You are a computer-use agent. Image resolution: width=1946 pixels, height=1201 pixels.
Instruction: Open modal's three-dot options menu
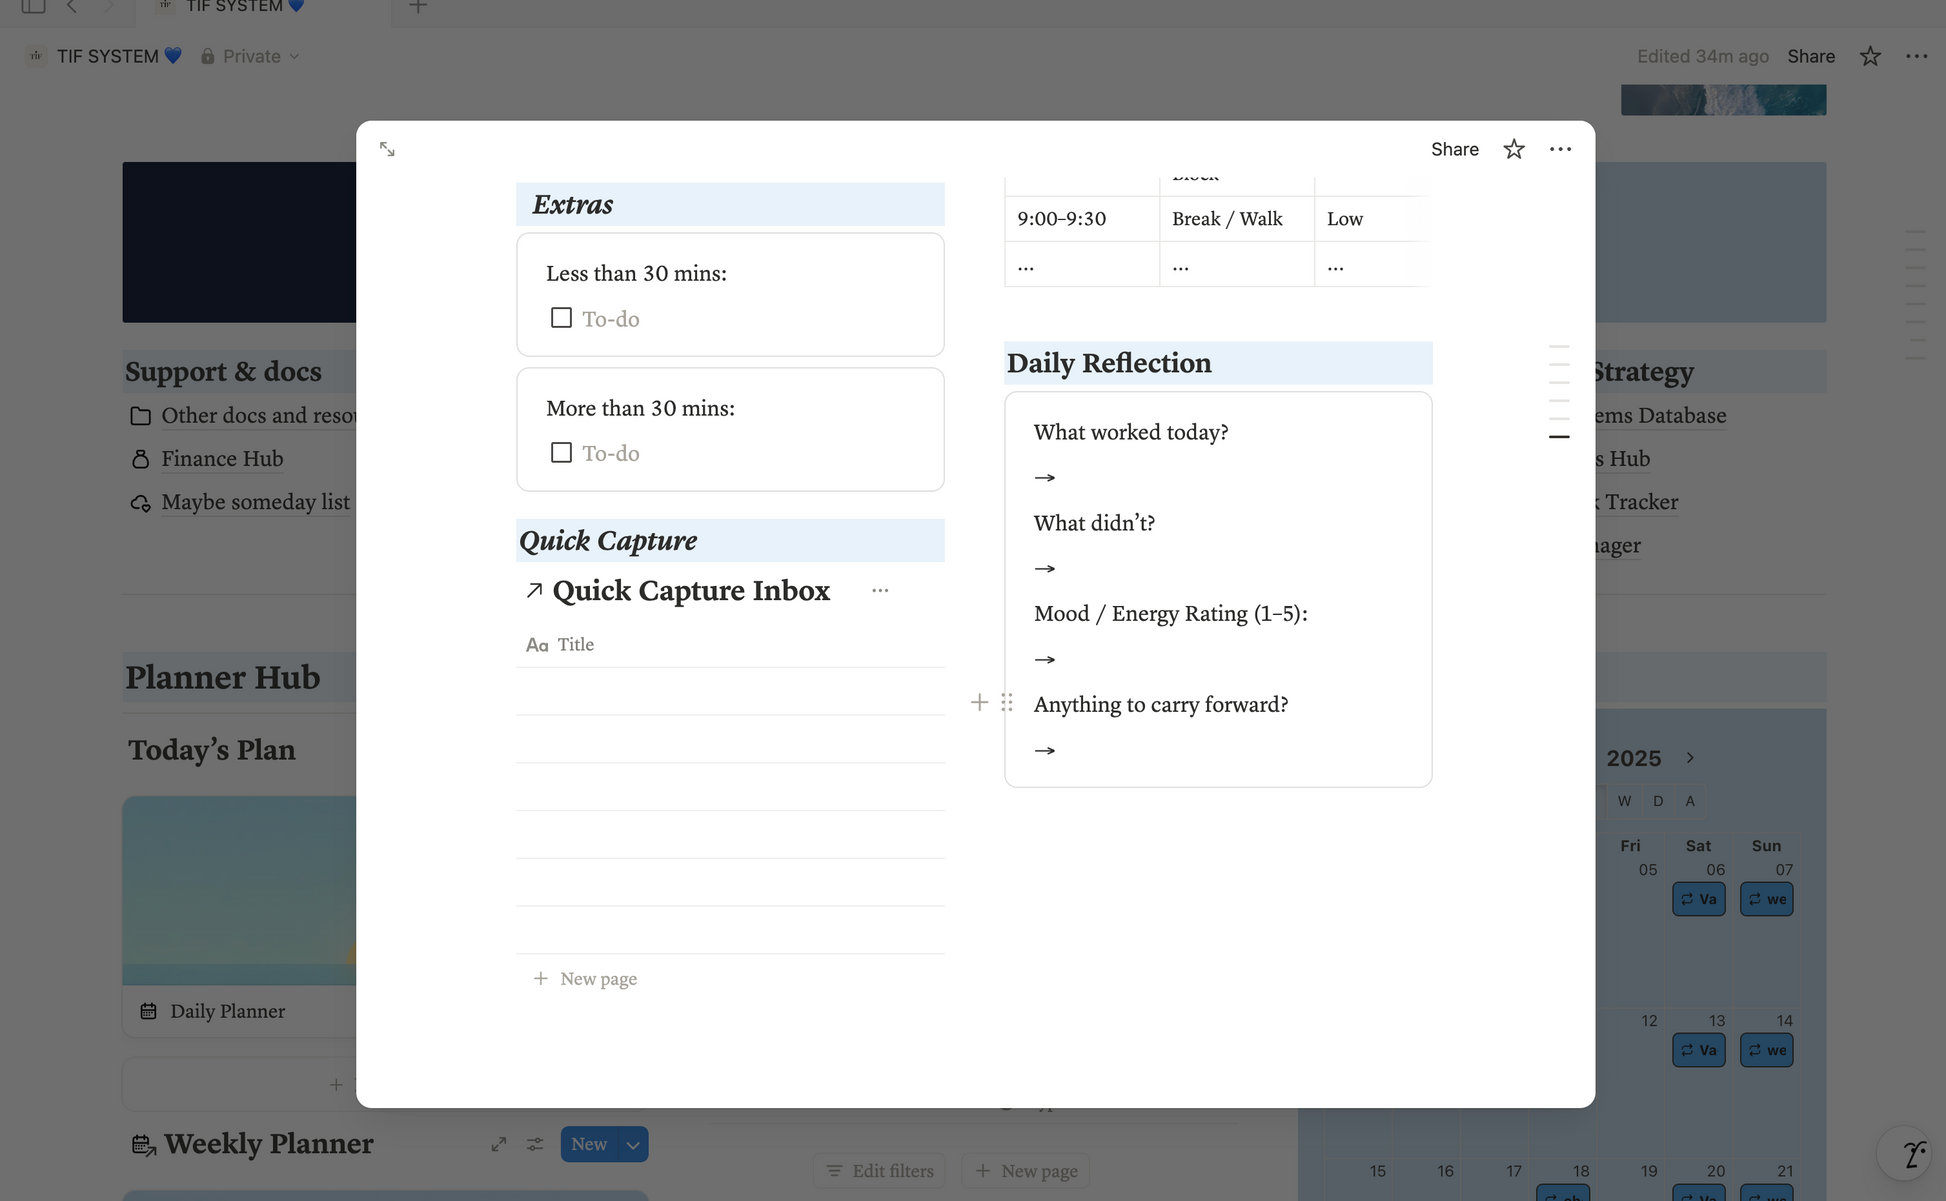tap(1559, 149)
